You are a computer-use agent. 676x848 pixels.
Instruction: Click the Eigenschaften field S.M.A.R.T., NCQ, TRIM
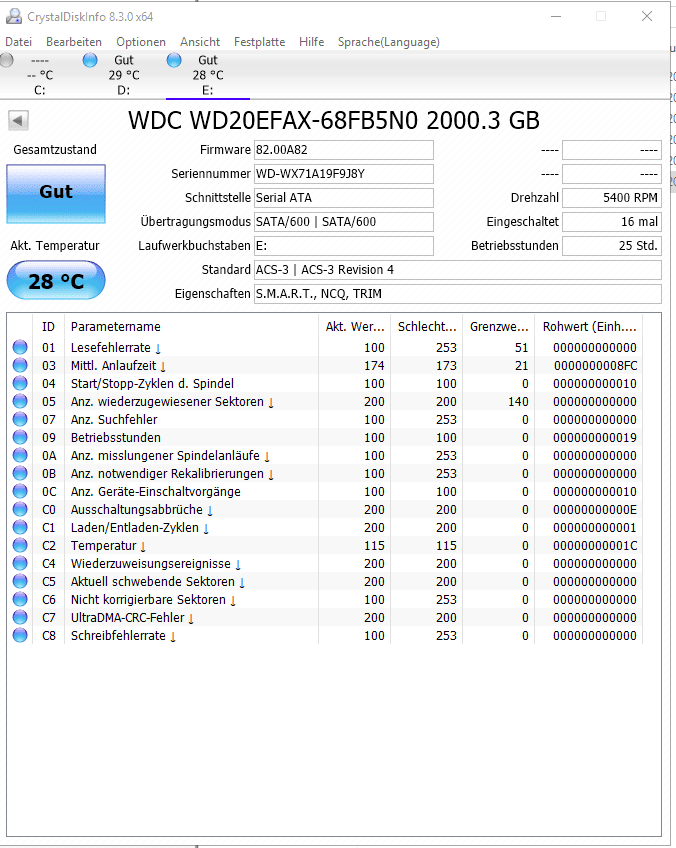coord(458,293)
